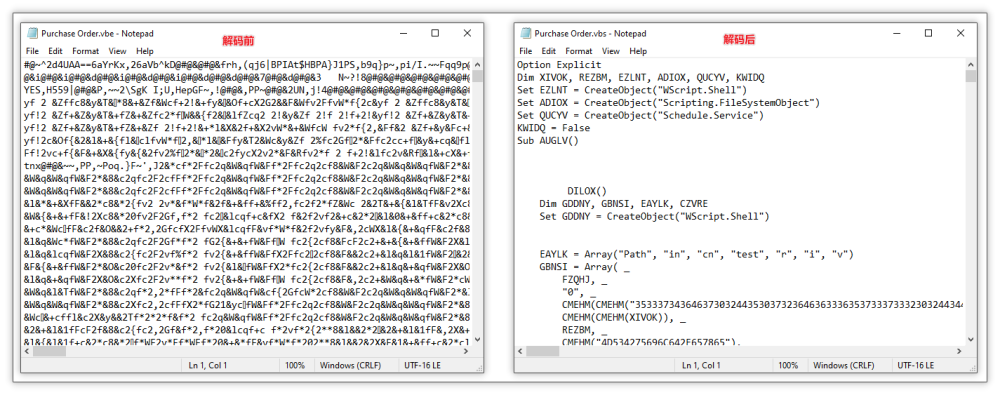The height and width of the screenshot is (395, 1000).
Task: Click the 'CMEHM(CMEHM(XIVOK)), _' line
Action: [625, 317]
